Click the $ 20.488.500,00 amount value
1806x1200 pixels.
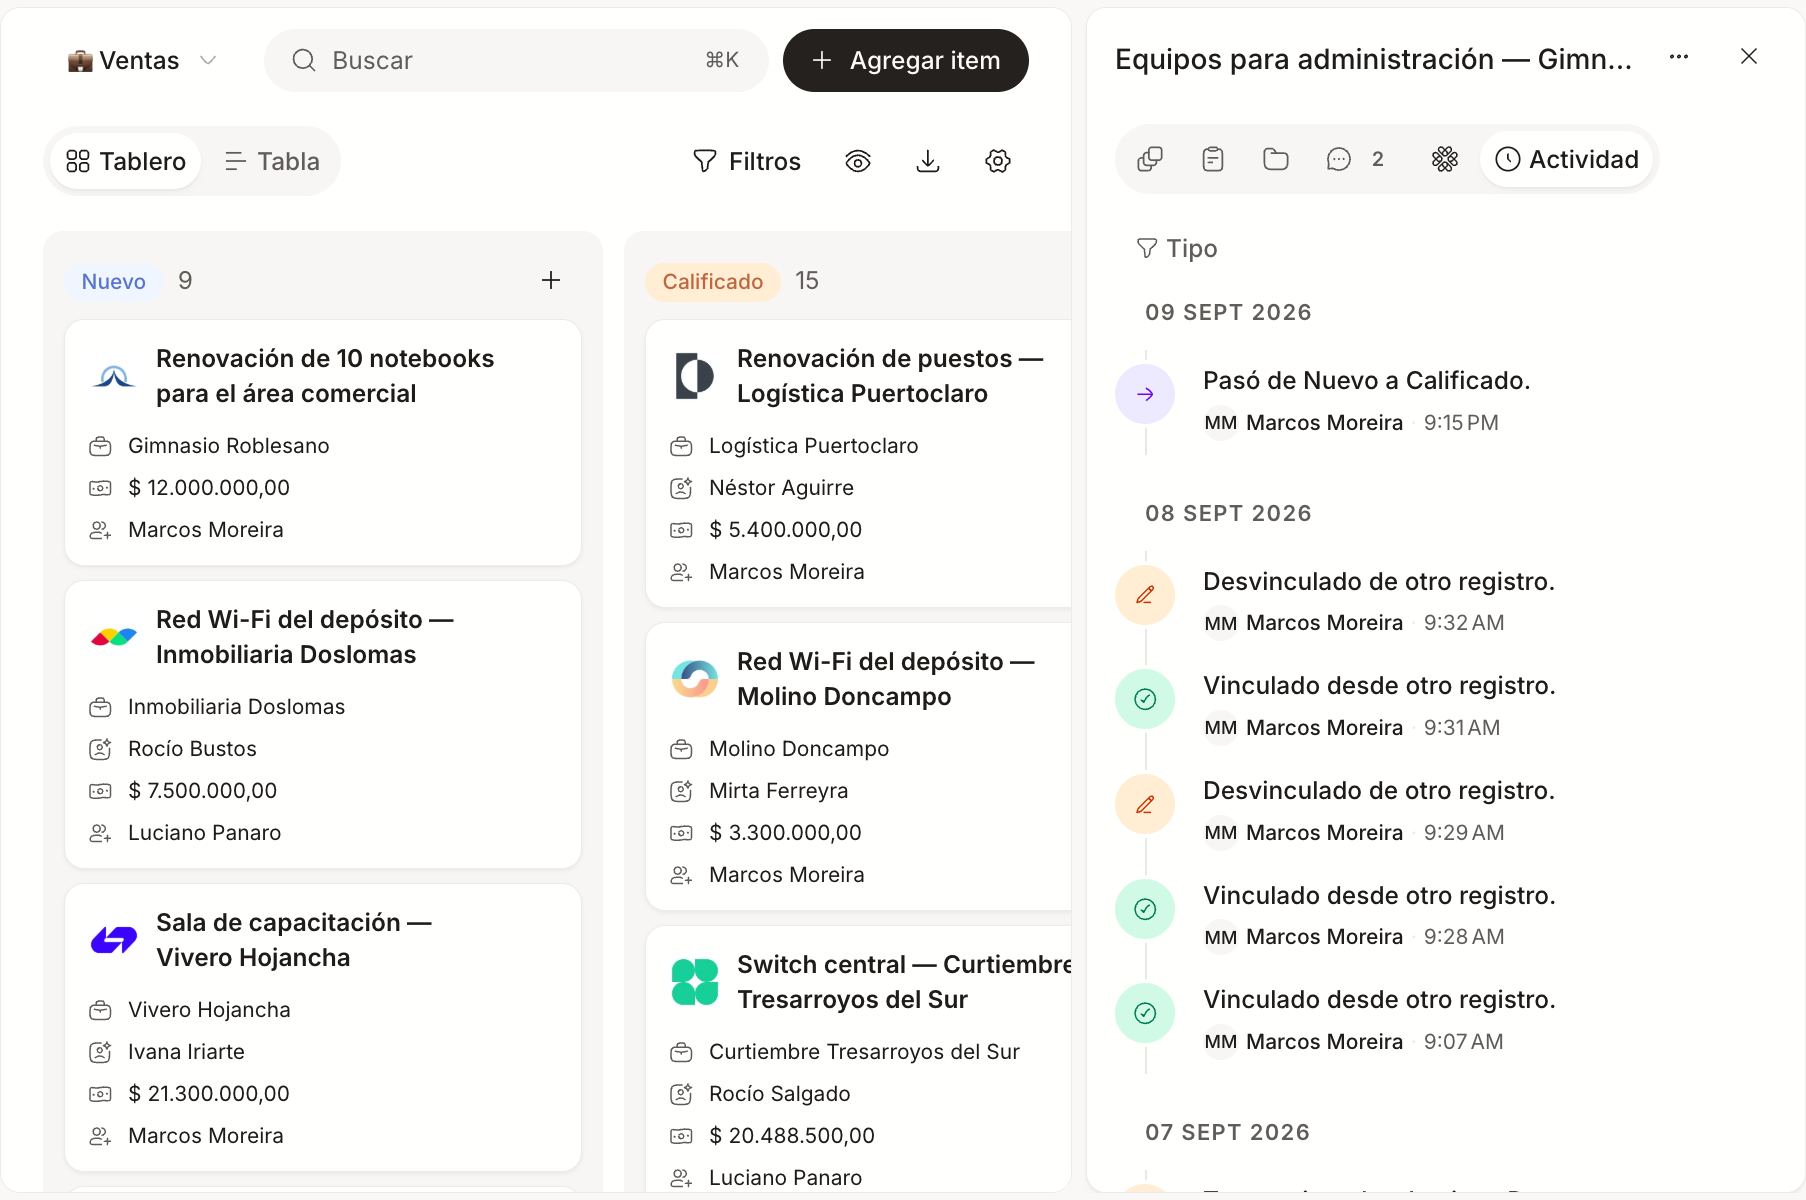(x=791, y=1136)
